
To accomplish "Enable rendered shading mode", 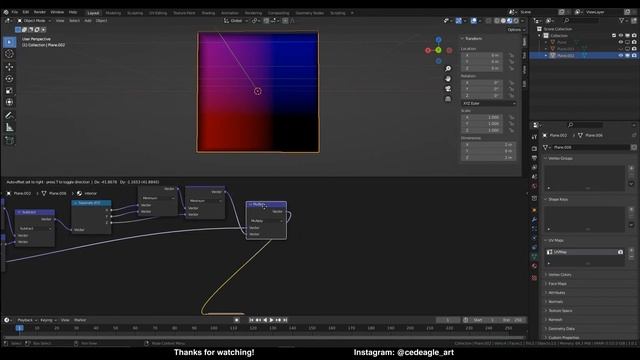I will pos(516,20).
